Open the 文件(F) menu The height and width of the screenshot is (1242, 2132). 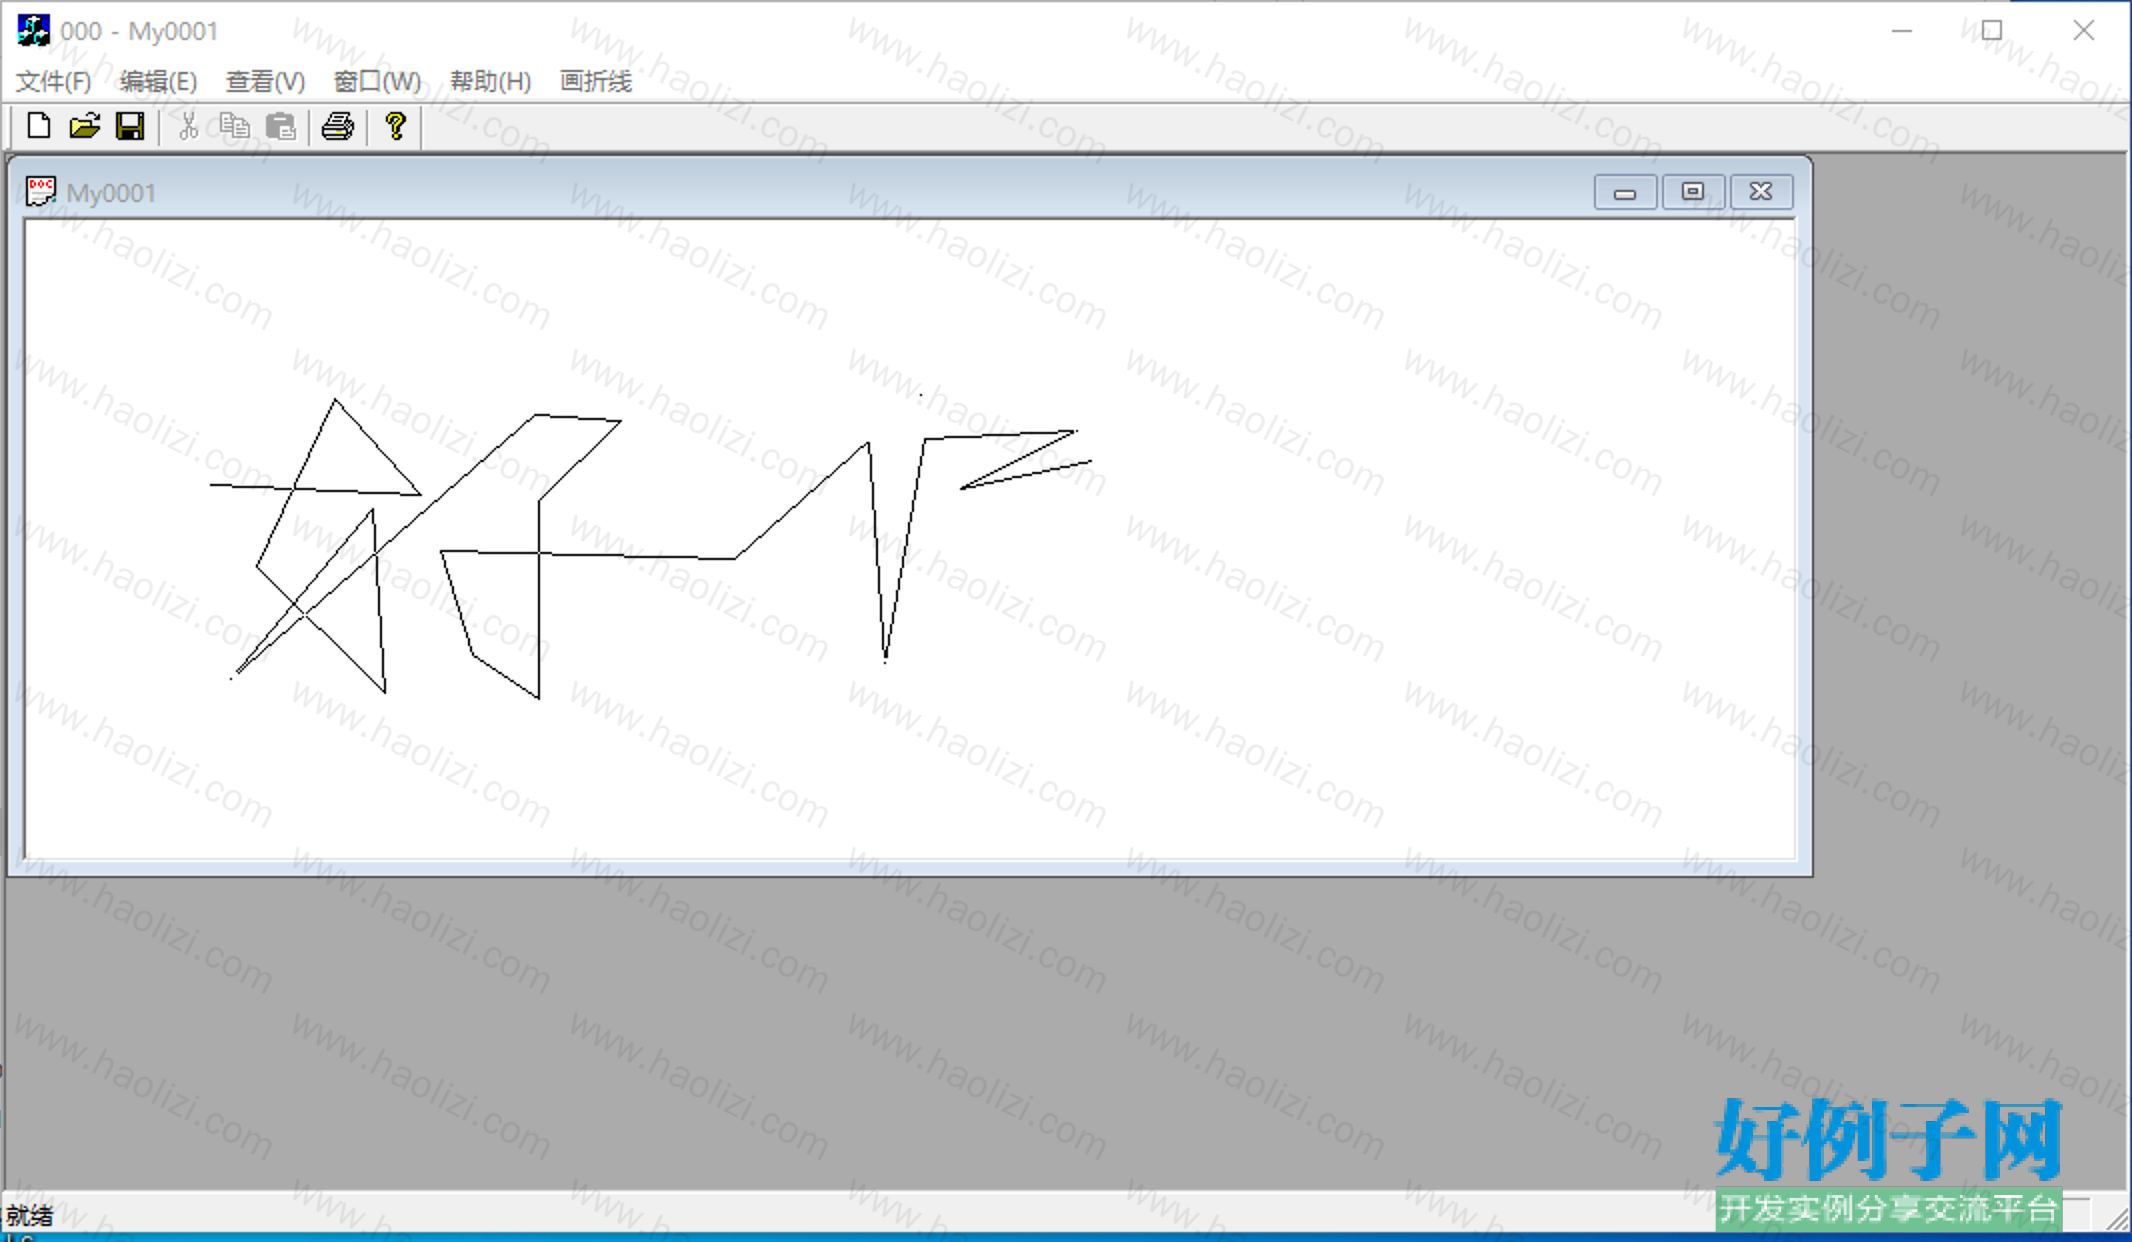pyautogui.click(x=54, y=81)
